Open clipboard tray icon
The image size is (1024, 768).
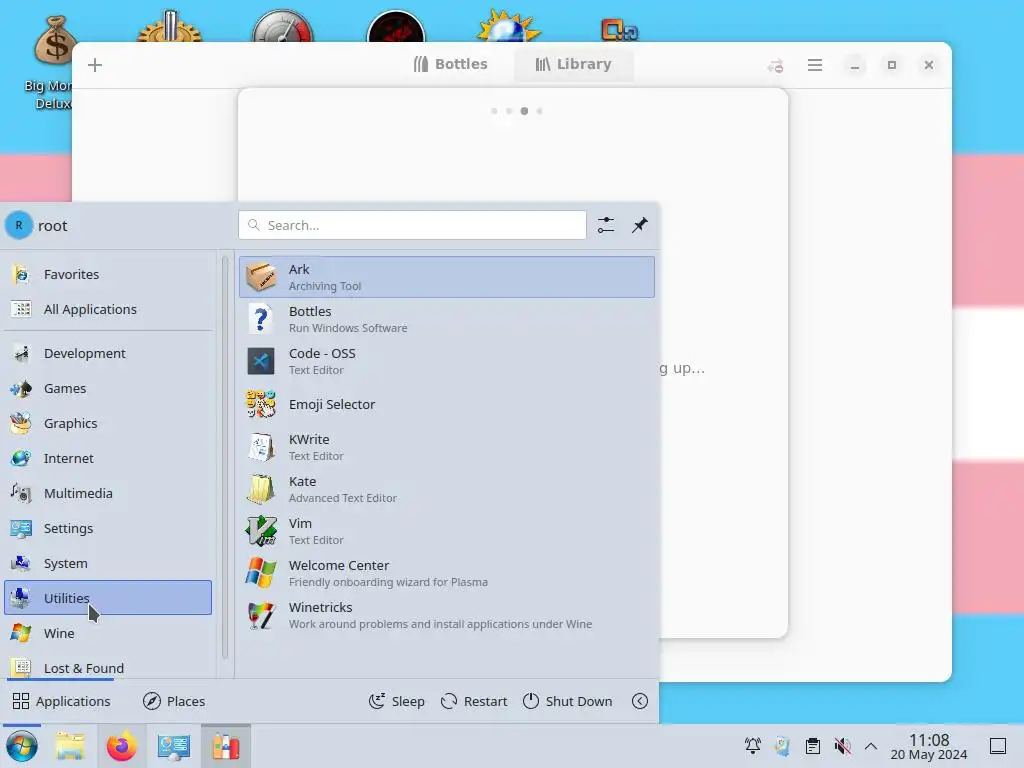click(x=812, y=746)
